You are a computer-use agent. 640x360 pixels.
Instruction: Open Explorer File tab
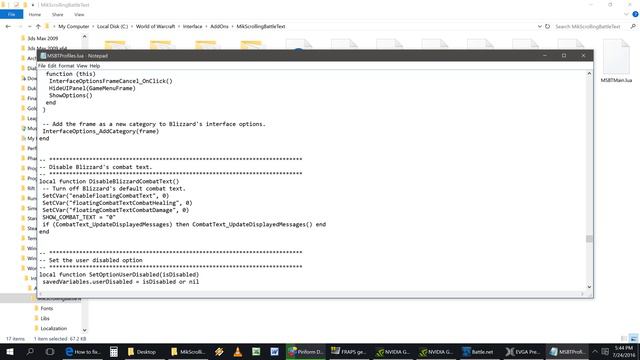coord(11,14)
